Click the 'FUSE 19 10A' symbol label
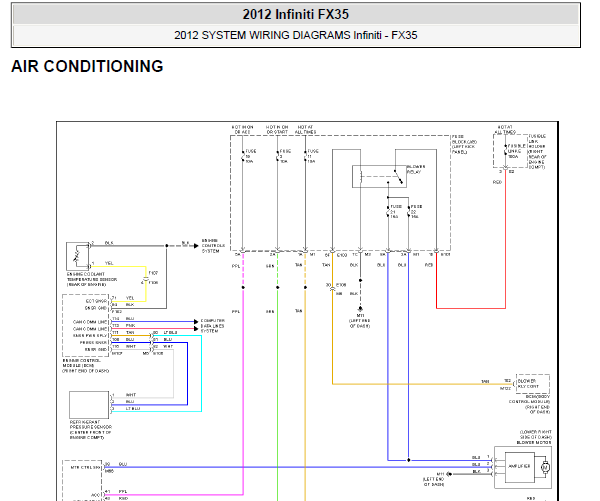 [250, 156]
